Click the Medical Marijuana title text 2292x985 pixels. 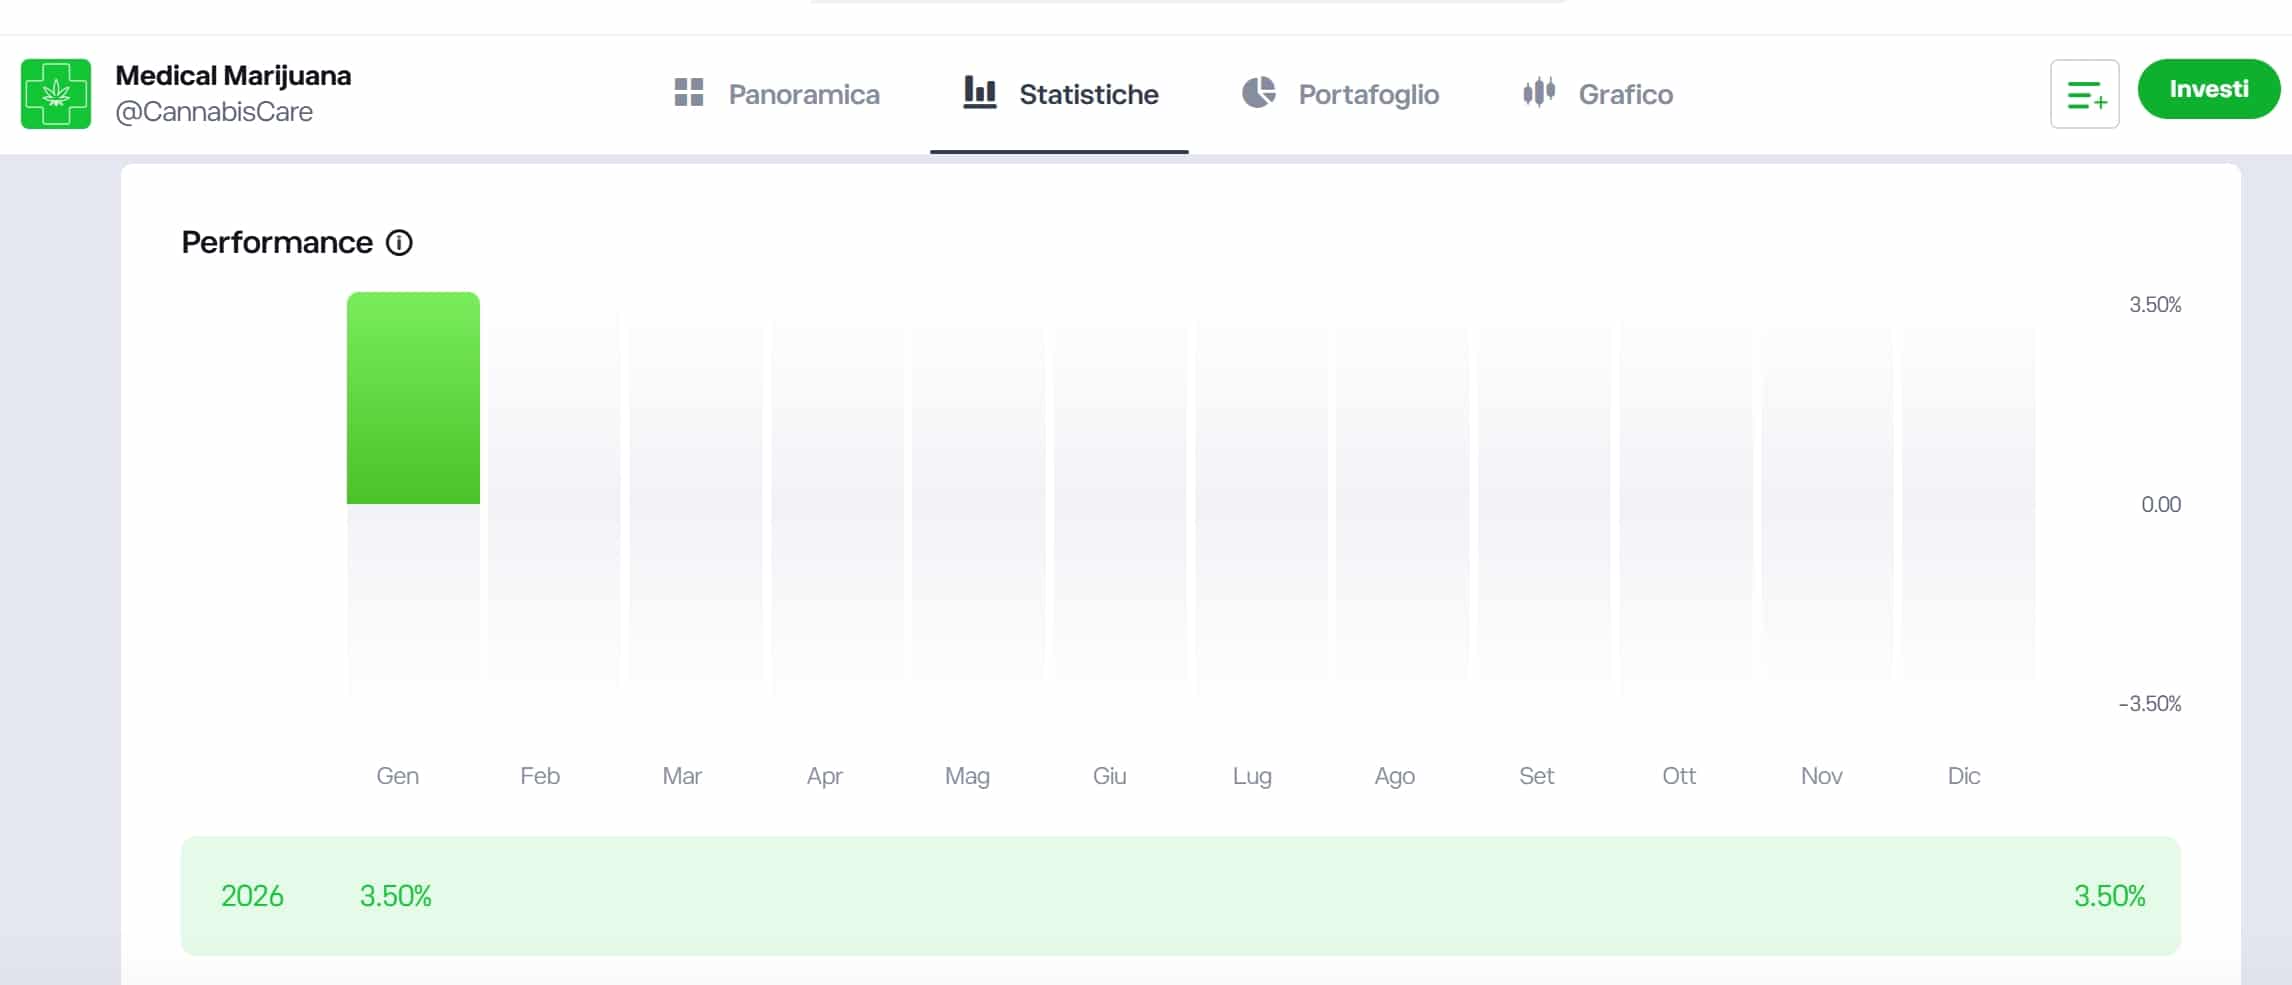tap(233, 75)
